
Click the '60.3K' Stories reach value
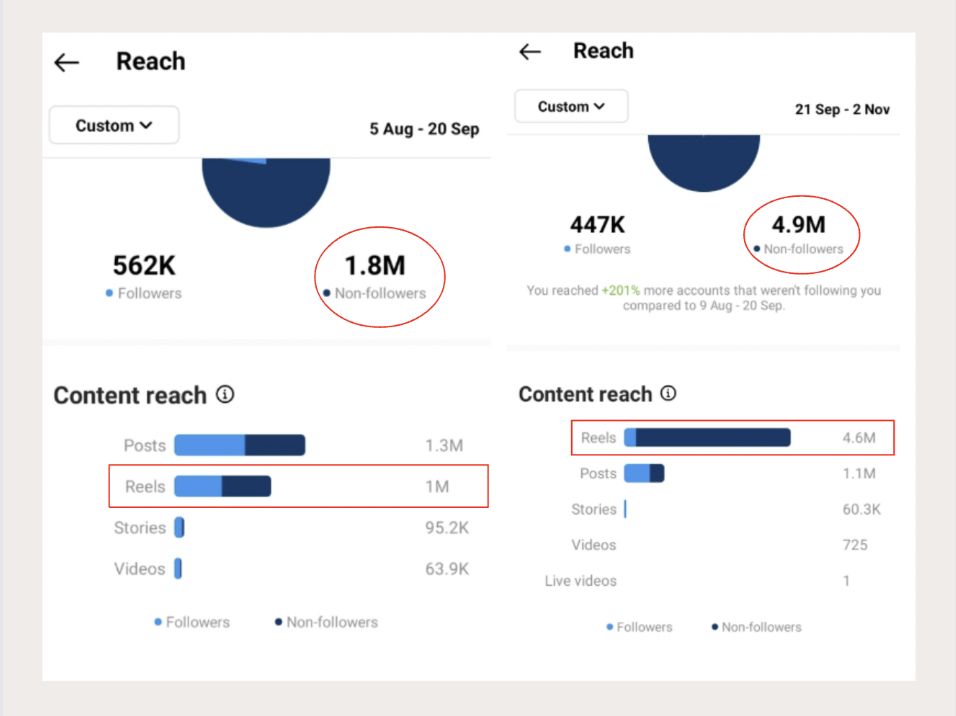click(x=861, y=509)
